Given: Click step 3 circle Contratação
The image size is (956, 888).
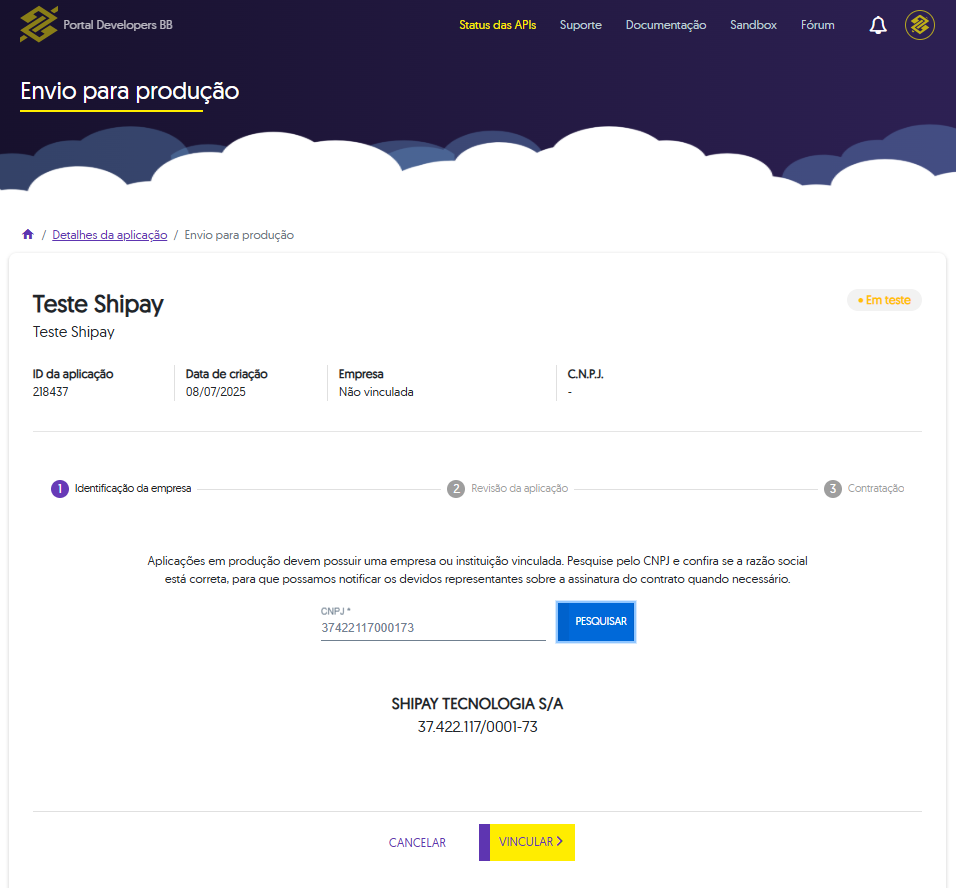Looking at the screenshot, I should [832, 489].
